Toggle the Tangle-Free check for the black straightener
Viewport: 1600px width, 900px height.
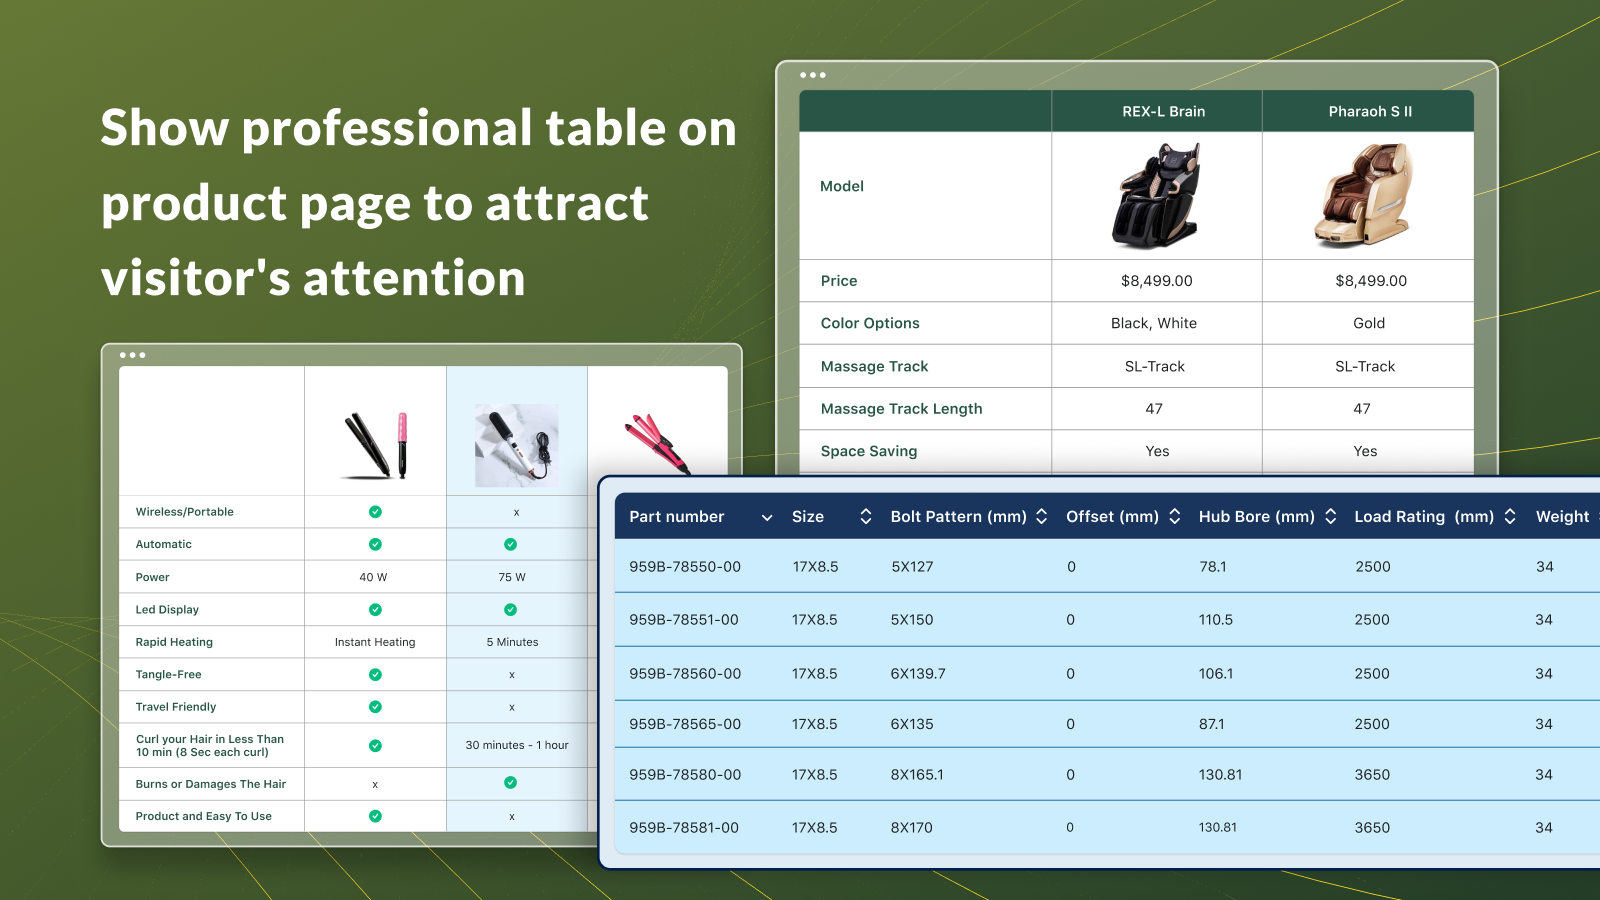coord(376,674)
